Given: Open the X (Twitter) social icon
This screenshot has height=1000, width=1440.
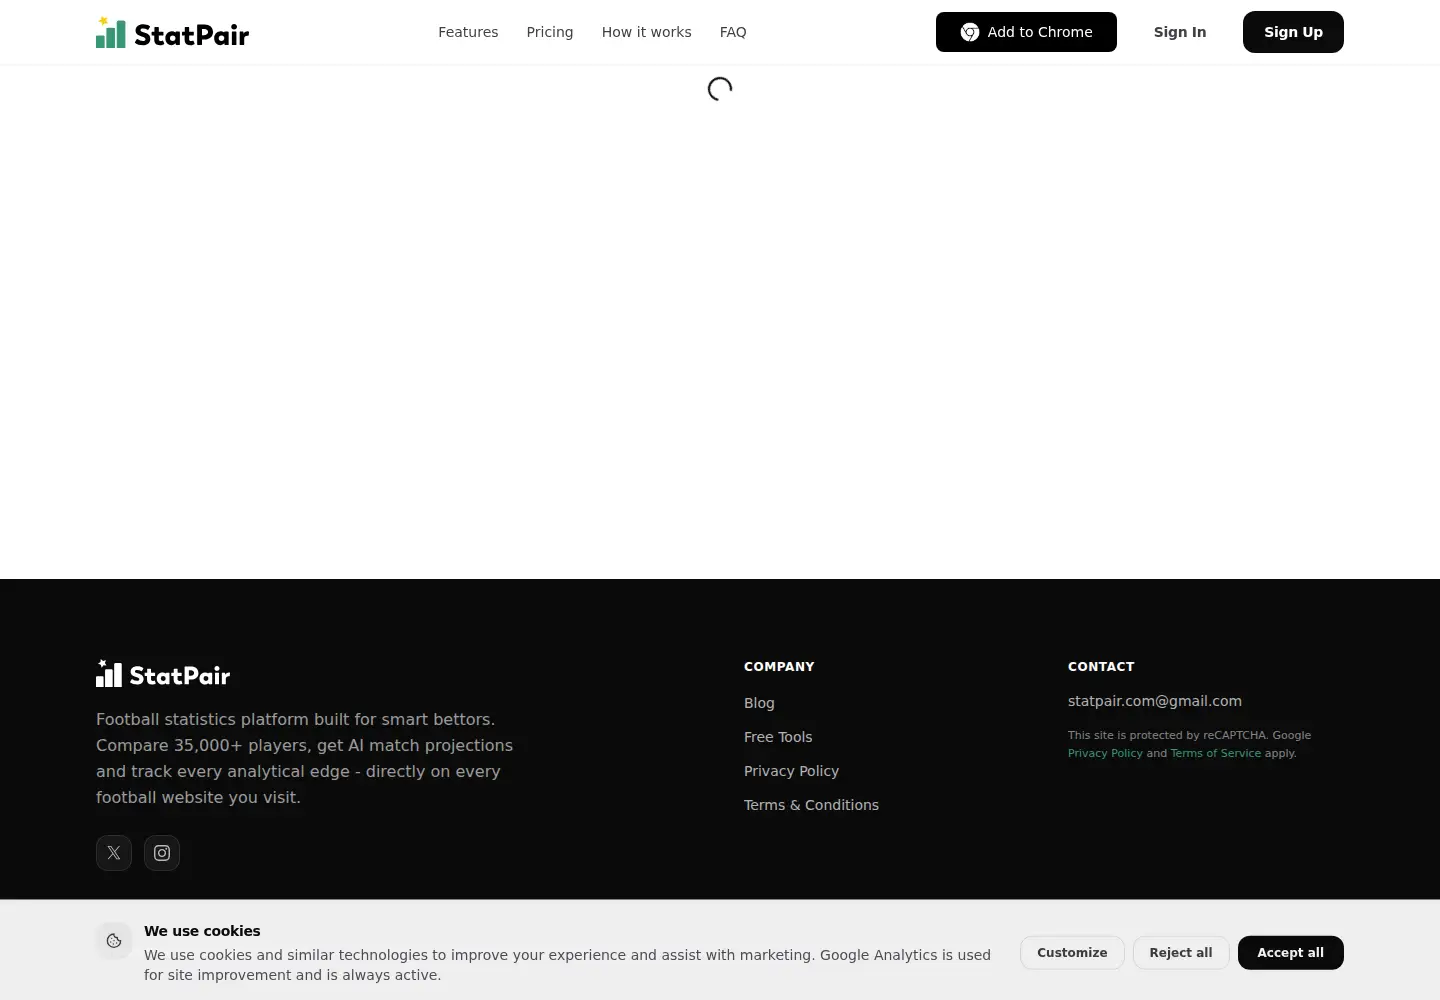Looking at the screenshot, I should [x=114, y=853].
